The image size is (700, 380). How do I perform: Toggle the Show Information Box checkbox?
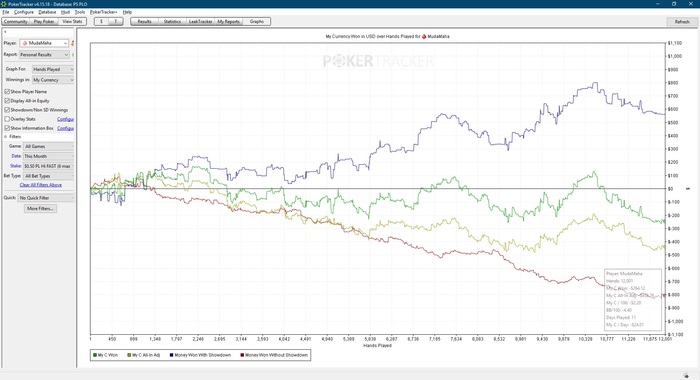pyautogui.click(x=7, y=128)
